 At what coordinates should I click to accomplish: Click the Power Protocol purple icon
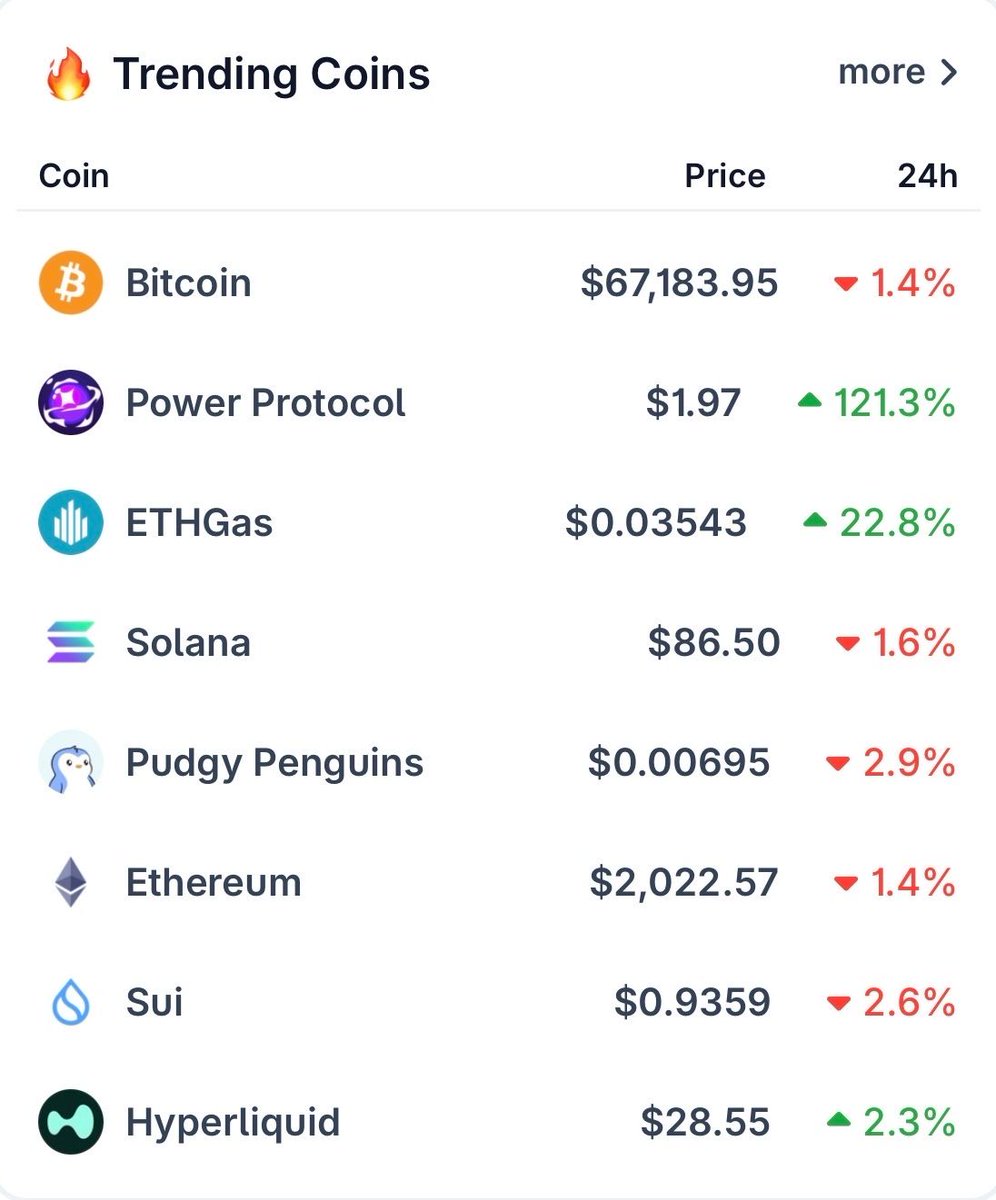coord(70,403)
